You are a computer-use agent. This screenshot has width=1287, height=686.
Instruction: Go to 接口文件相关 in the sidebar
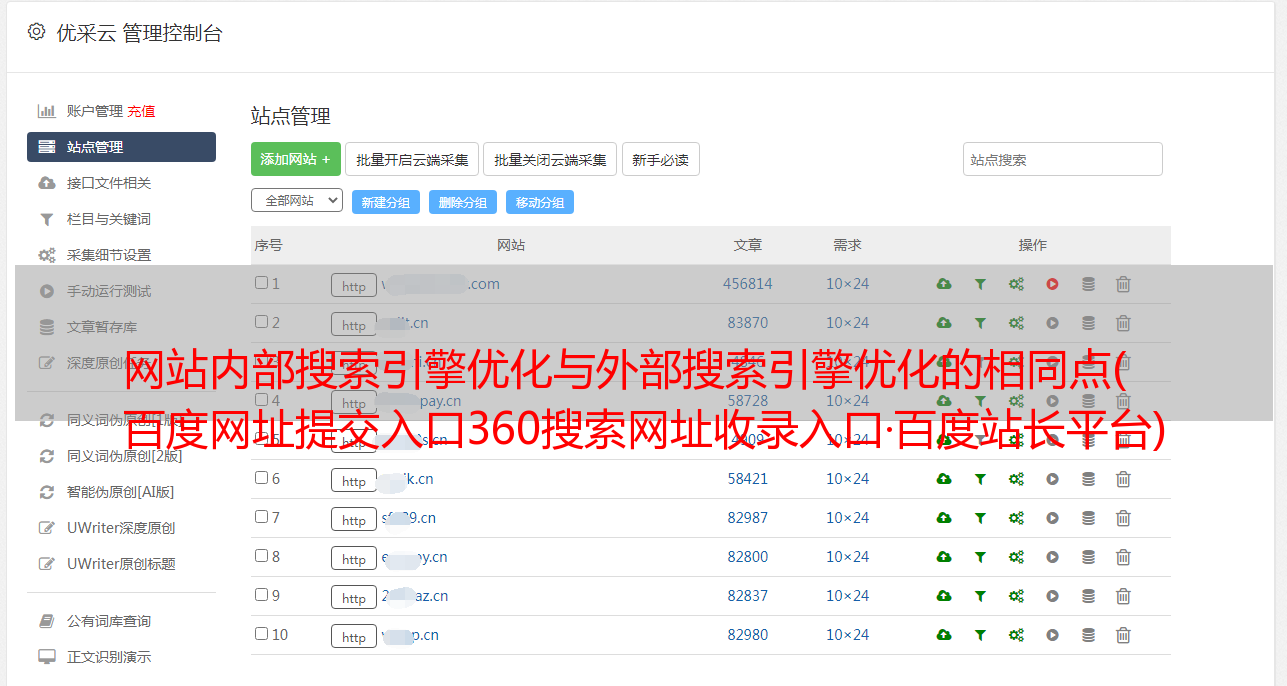(109, 183)
